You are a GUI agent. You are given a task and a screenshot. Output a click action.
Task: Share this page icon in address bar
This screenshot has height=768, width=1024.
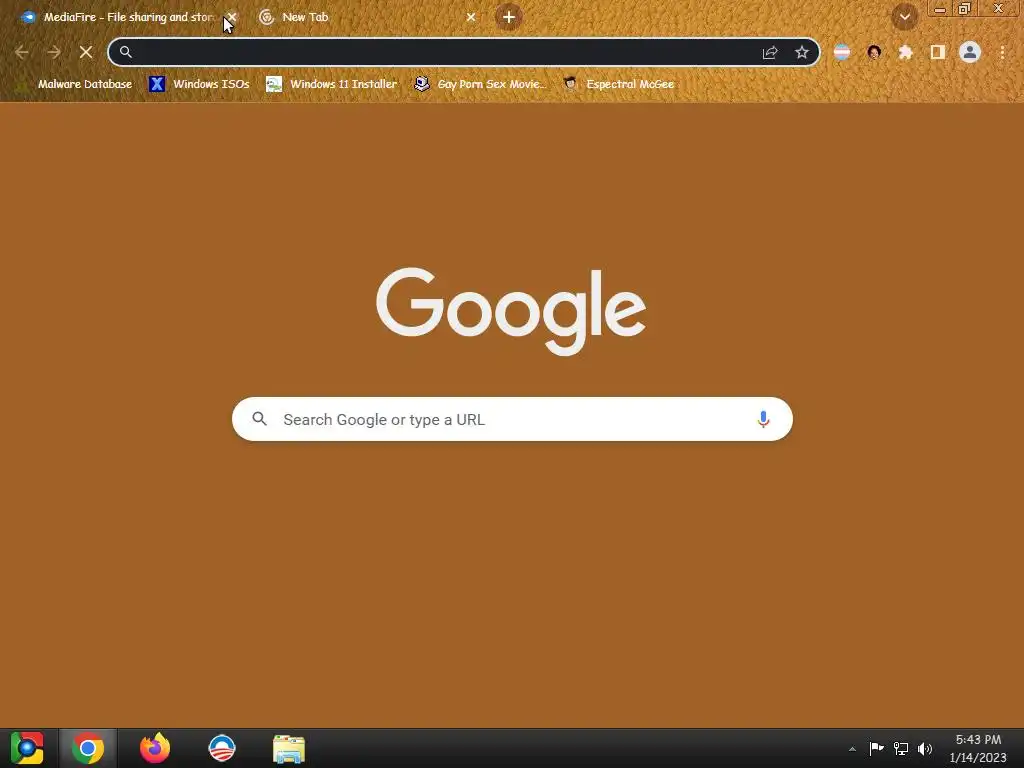(770, 52)
